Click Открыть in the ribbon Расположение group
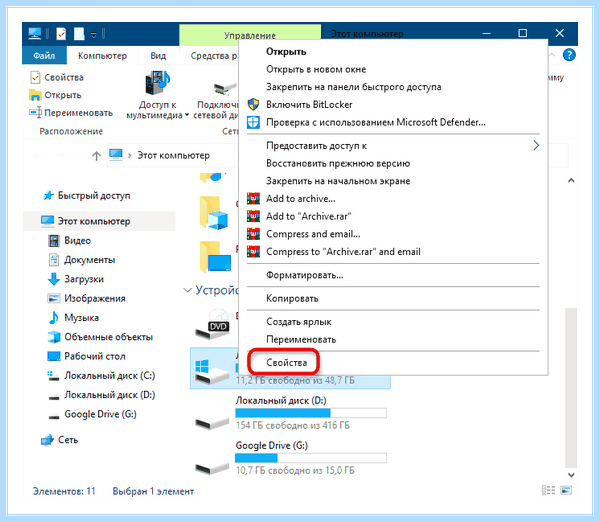600x522 pixels. coord(55,95)
